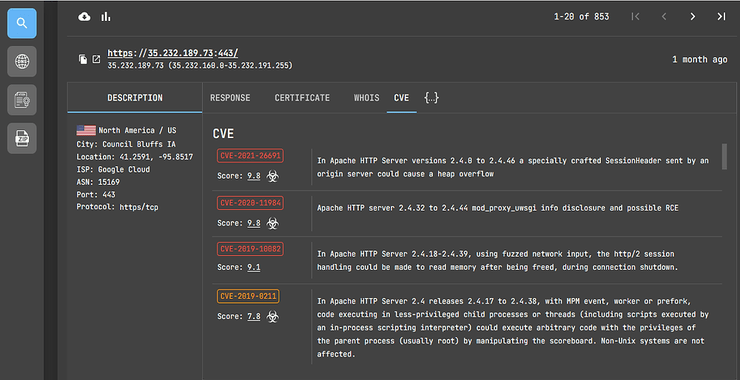Open the CVE-2021-26691 badge

[x=250, y=156]
